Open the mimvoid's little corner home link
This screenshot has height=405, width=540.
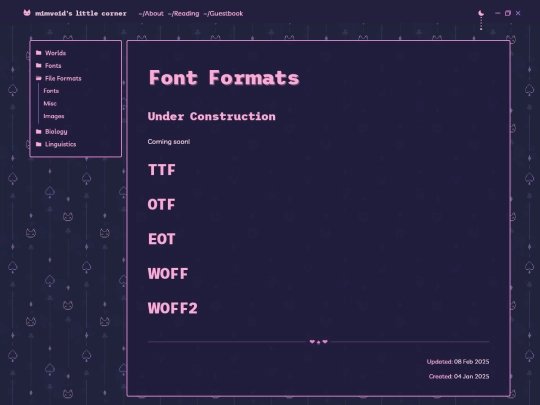point(81,13)
